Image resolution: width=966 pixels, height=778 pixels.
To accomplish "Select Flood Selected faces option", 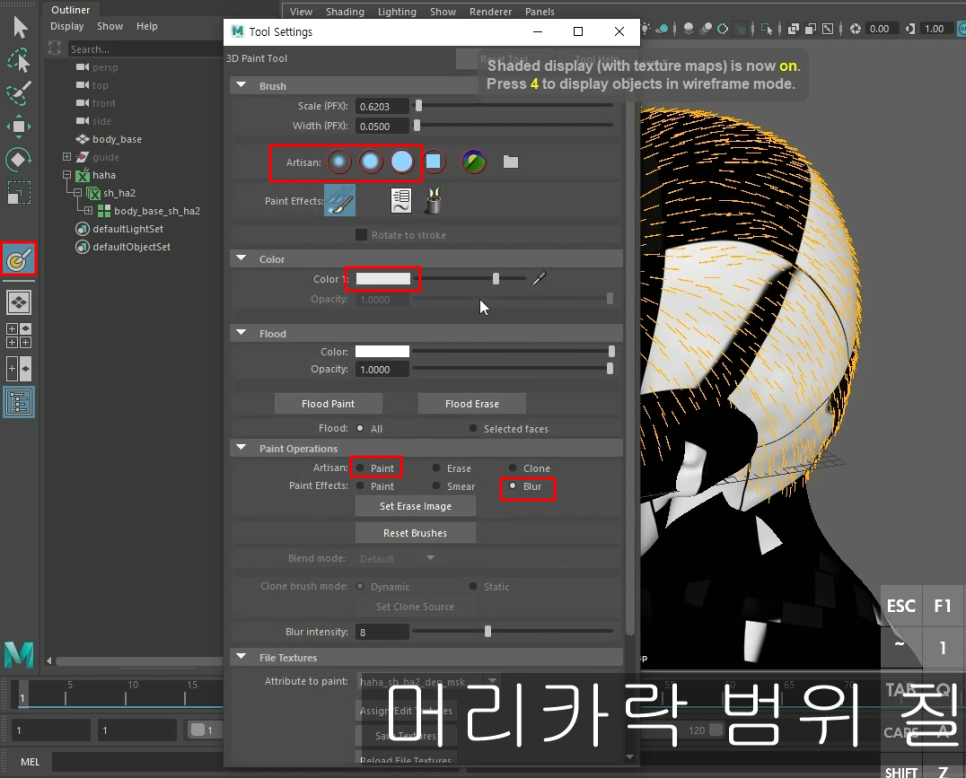I will (473, 428).
